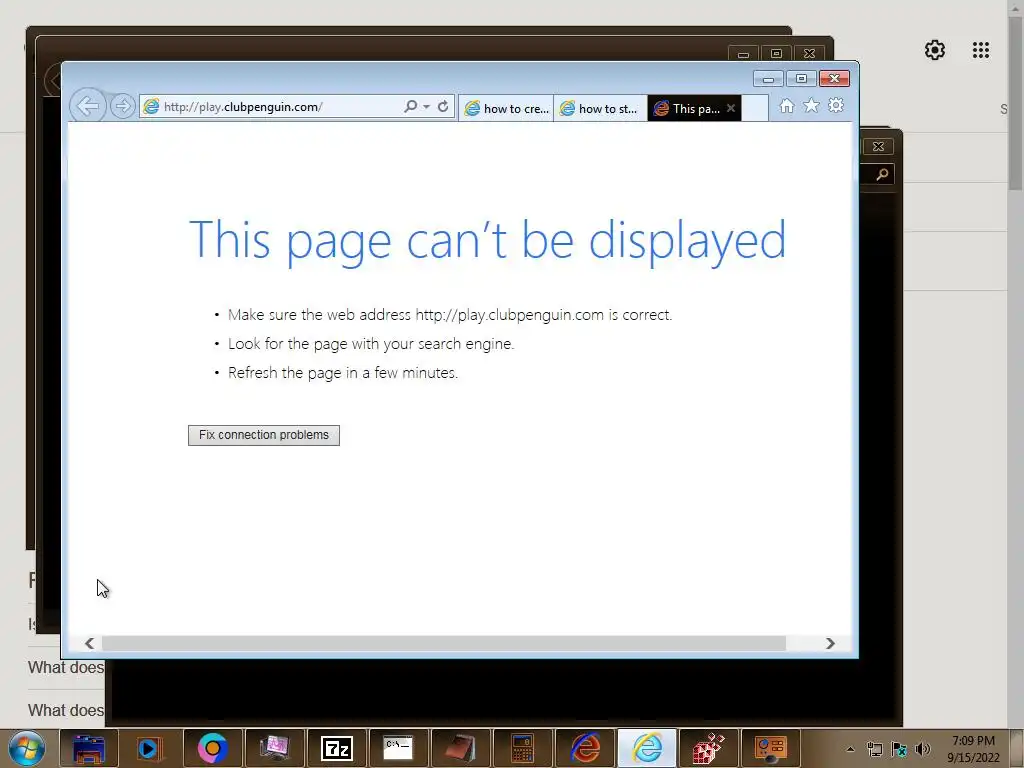Maximize the dark background window behind IE
Screen dimensions: 1024x768
click(x=776, y=54)
